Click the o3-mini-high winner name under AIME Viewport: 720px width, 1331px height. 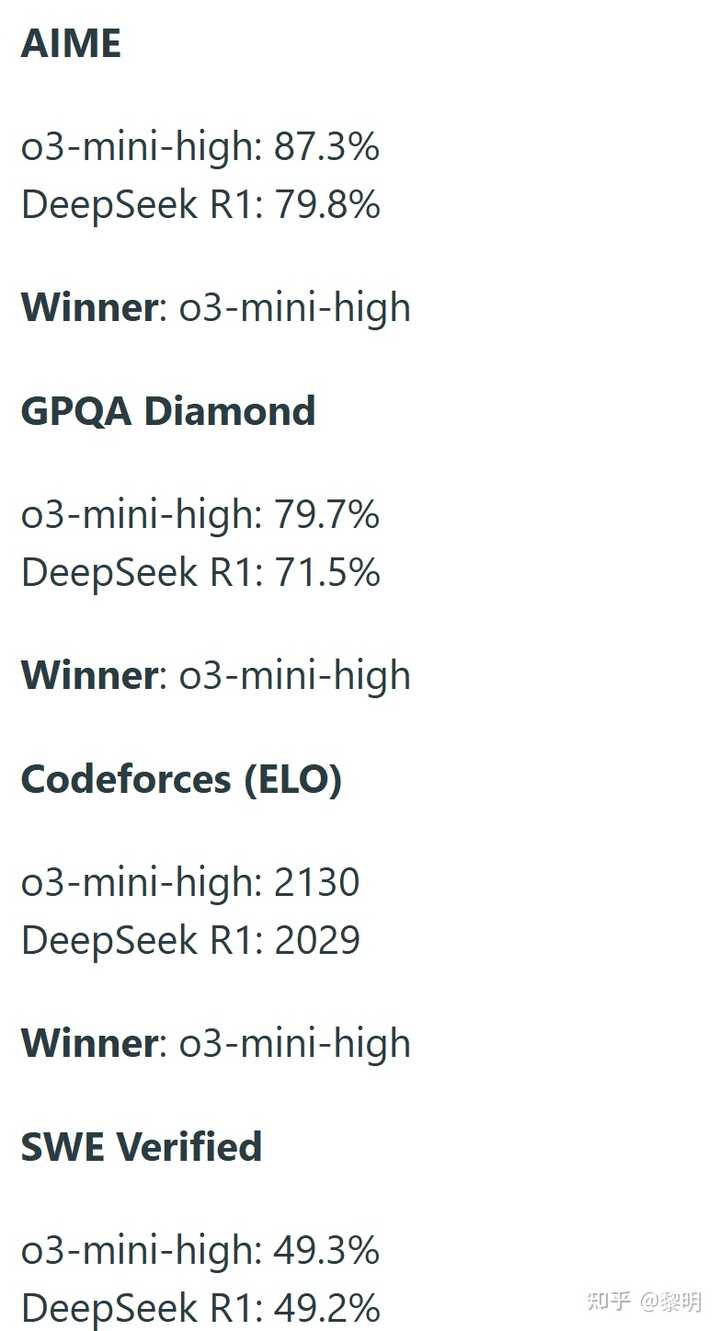tap(295, 307)
